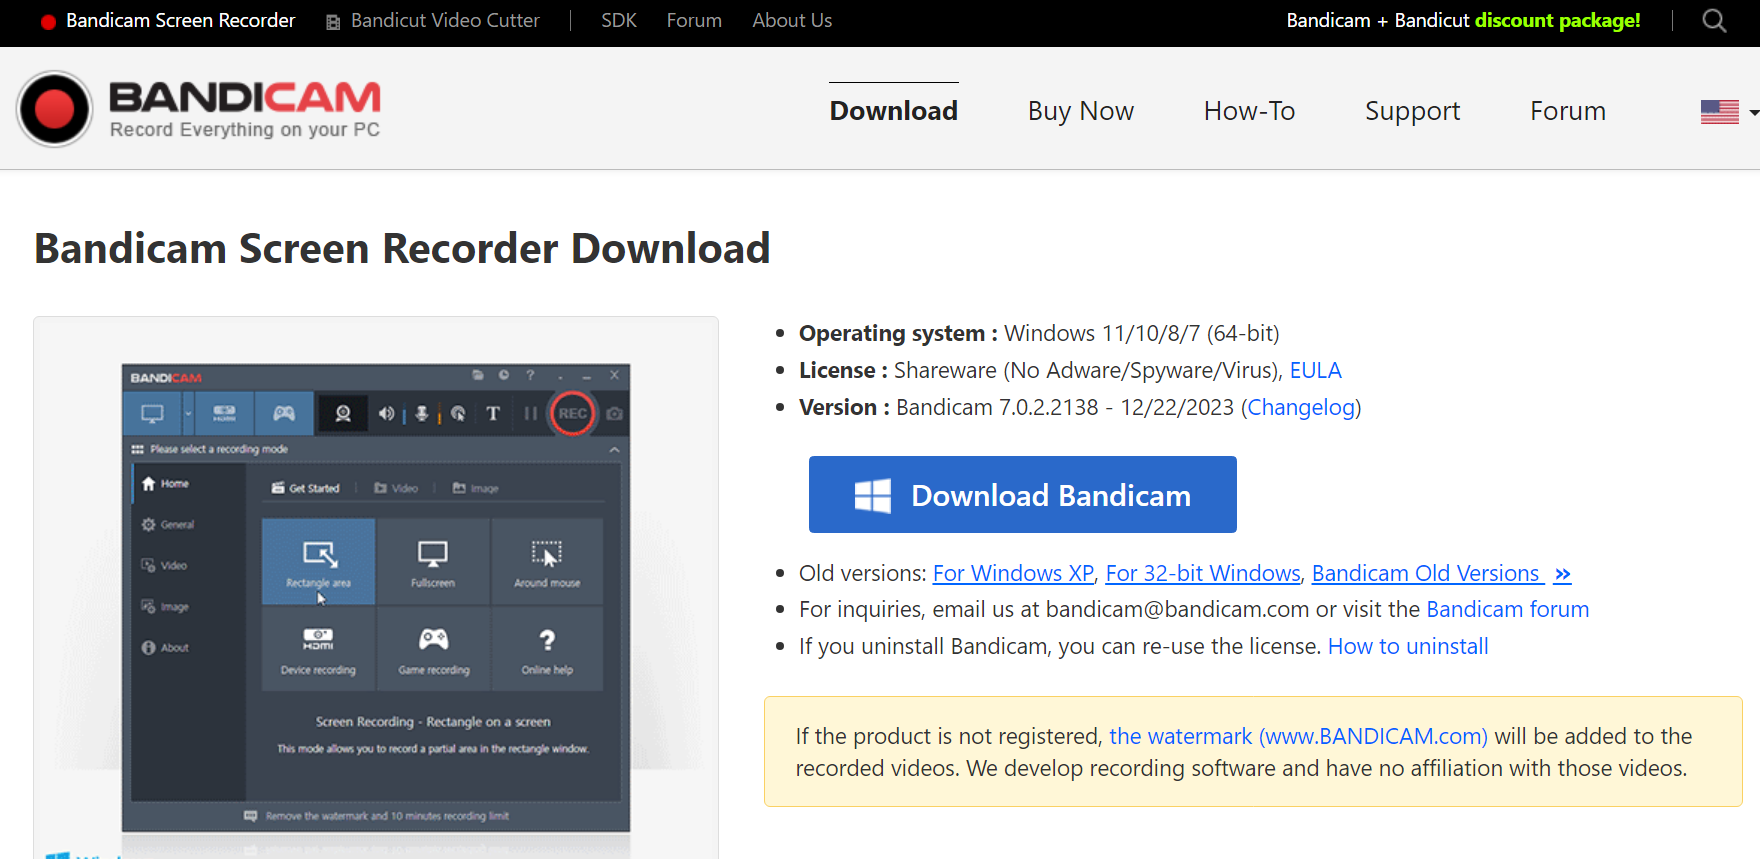This screenshot has width=1760, height=859.
Task: Click Bandicut Video Cutter text link
Action: point(445,20)
